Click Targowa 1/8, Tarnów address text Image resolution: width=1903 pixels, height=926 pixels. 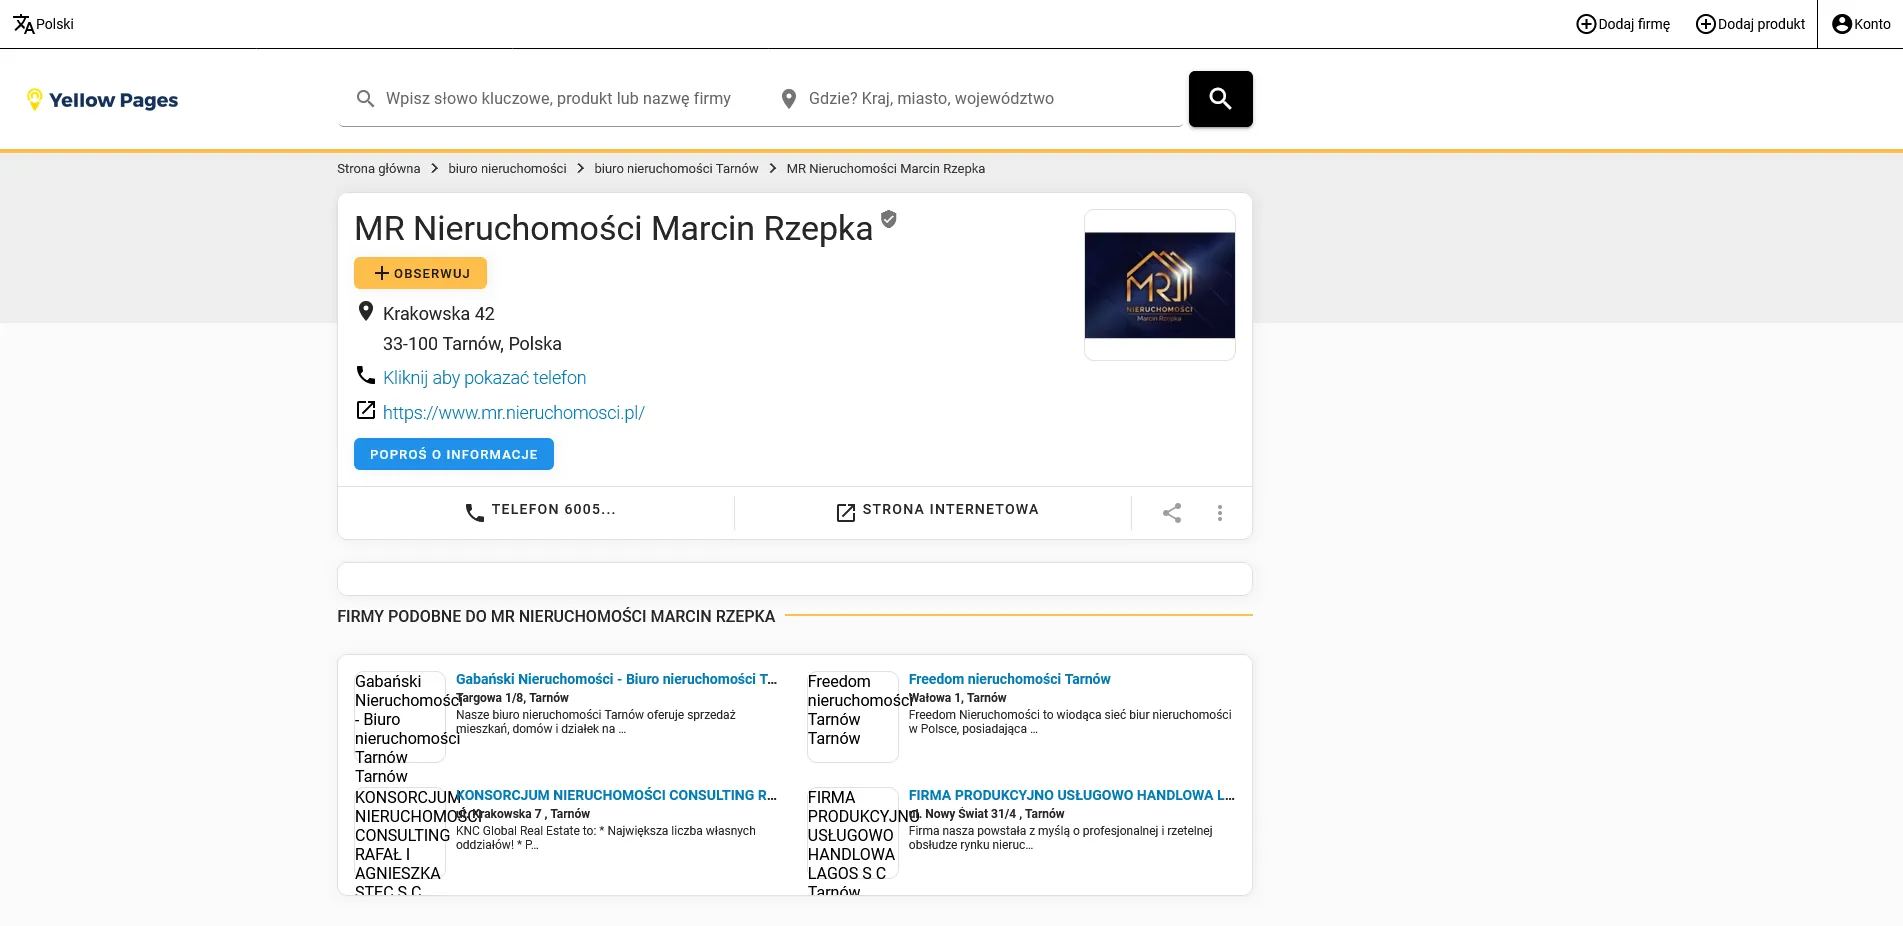pos(512,698)
